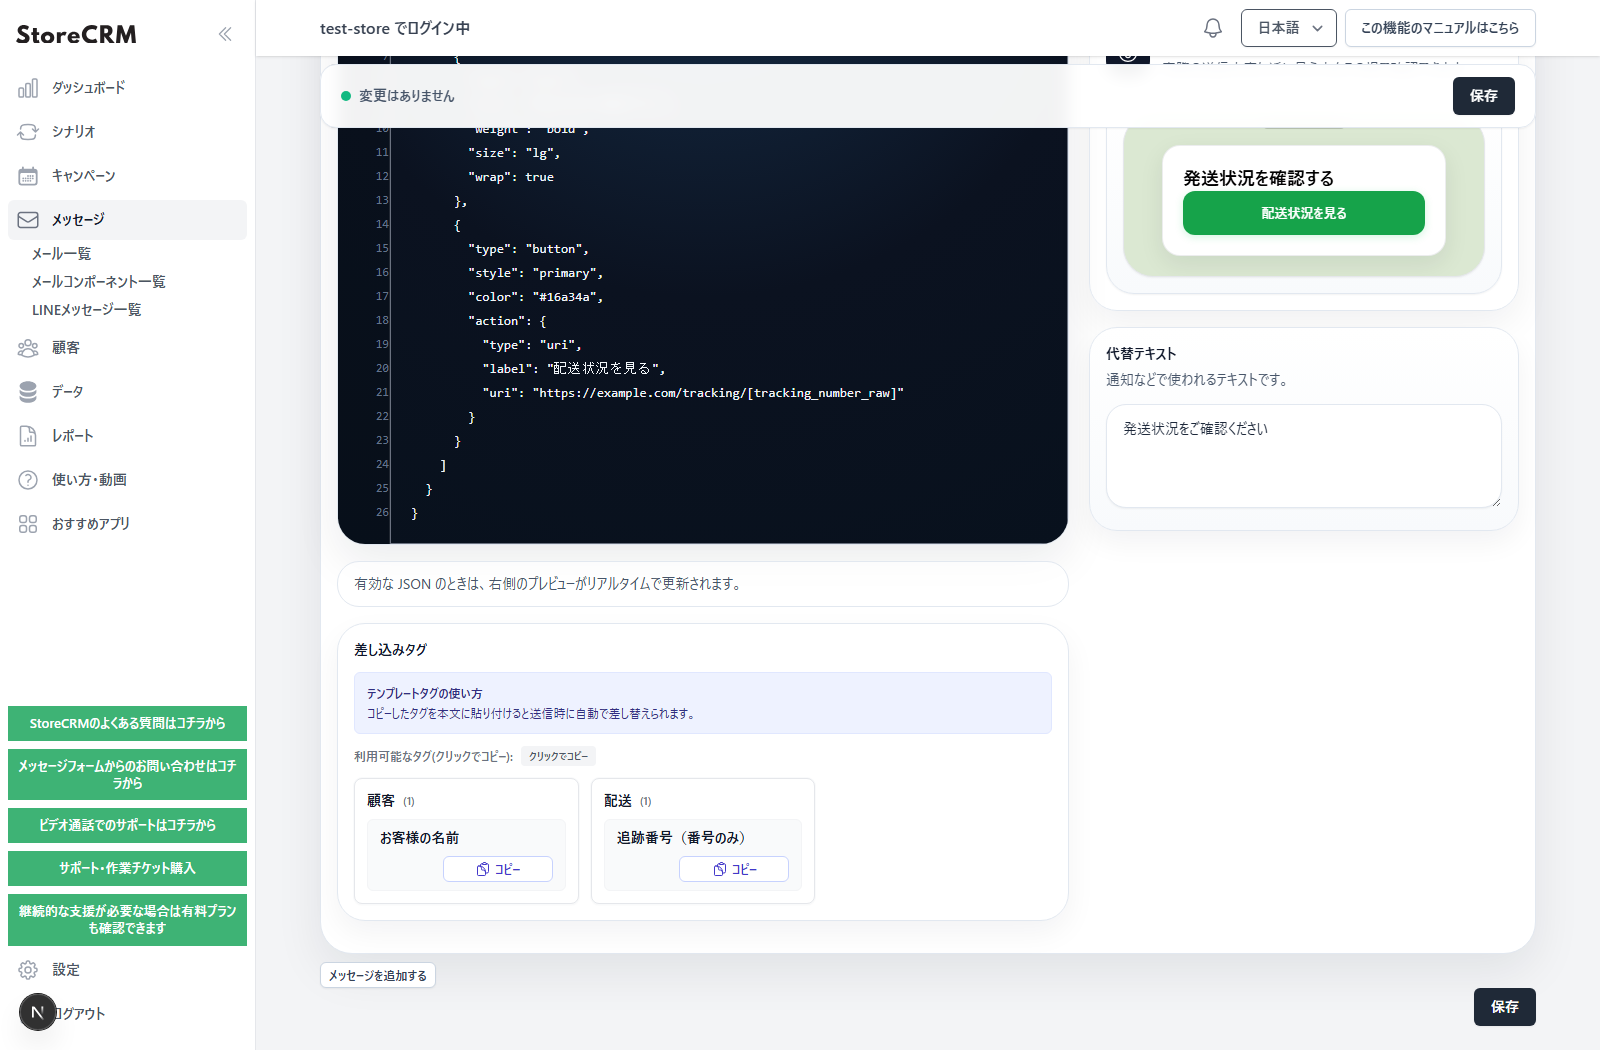1600x1050 pixels.
Task: Click the 差し込みタグ heading
Action: pos(390,650)
